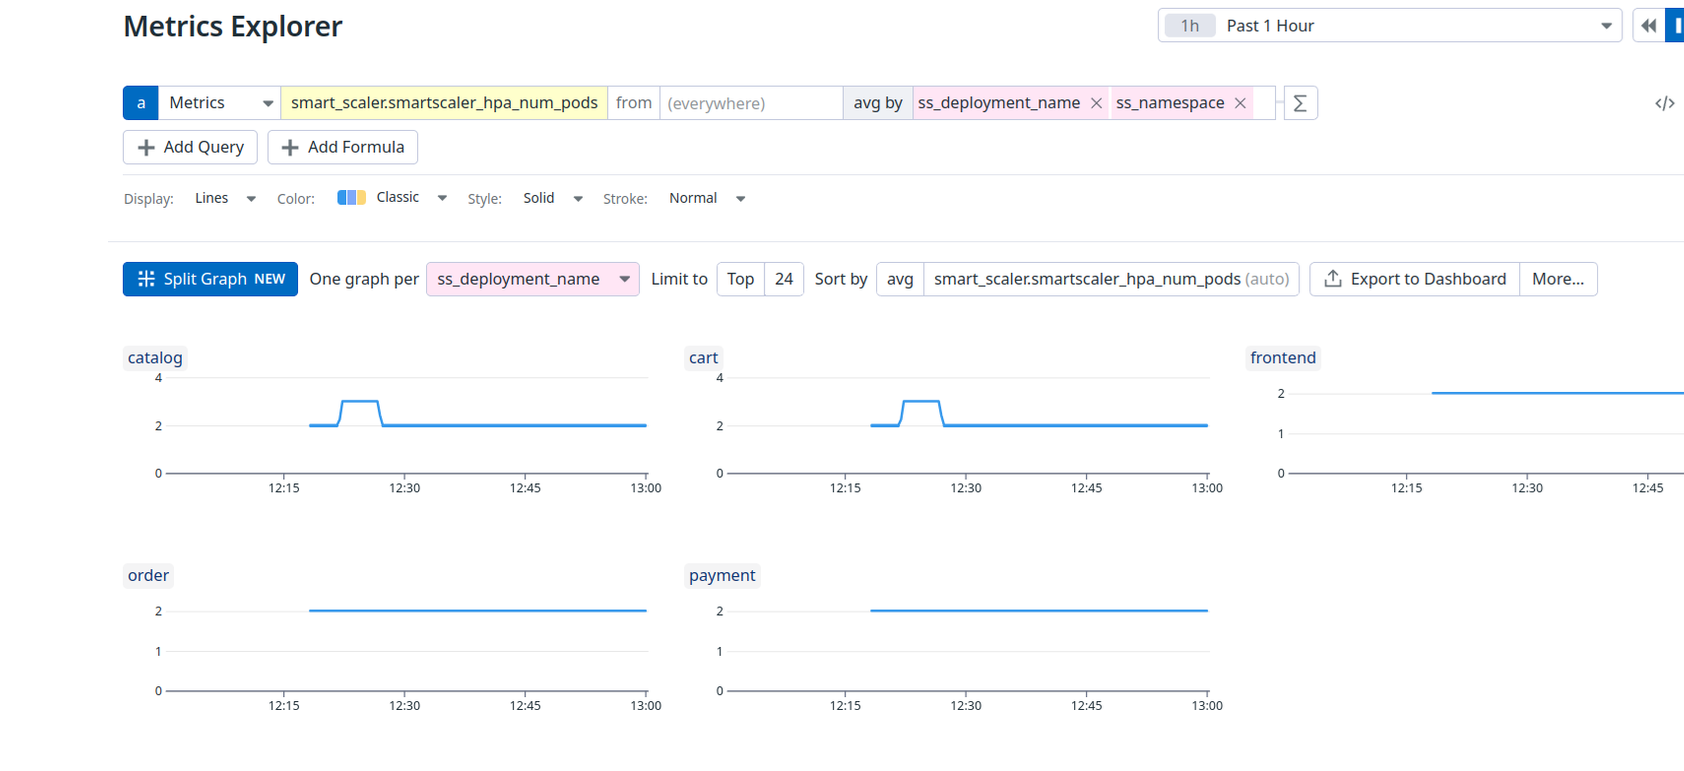Click the 12:45 tick on cart graph

pos(1087,488)
